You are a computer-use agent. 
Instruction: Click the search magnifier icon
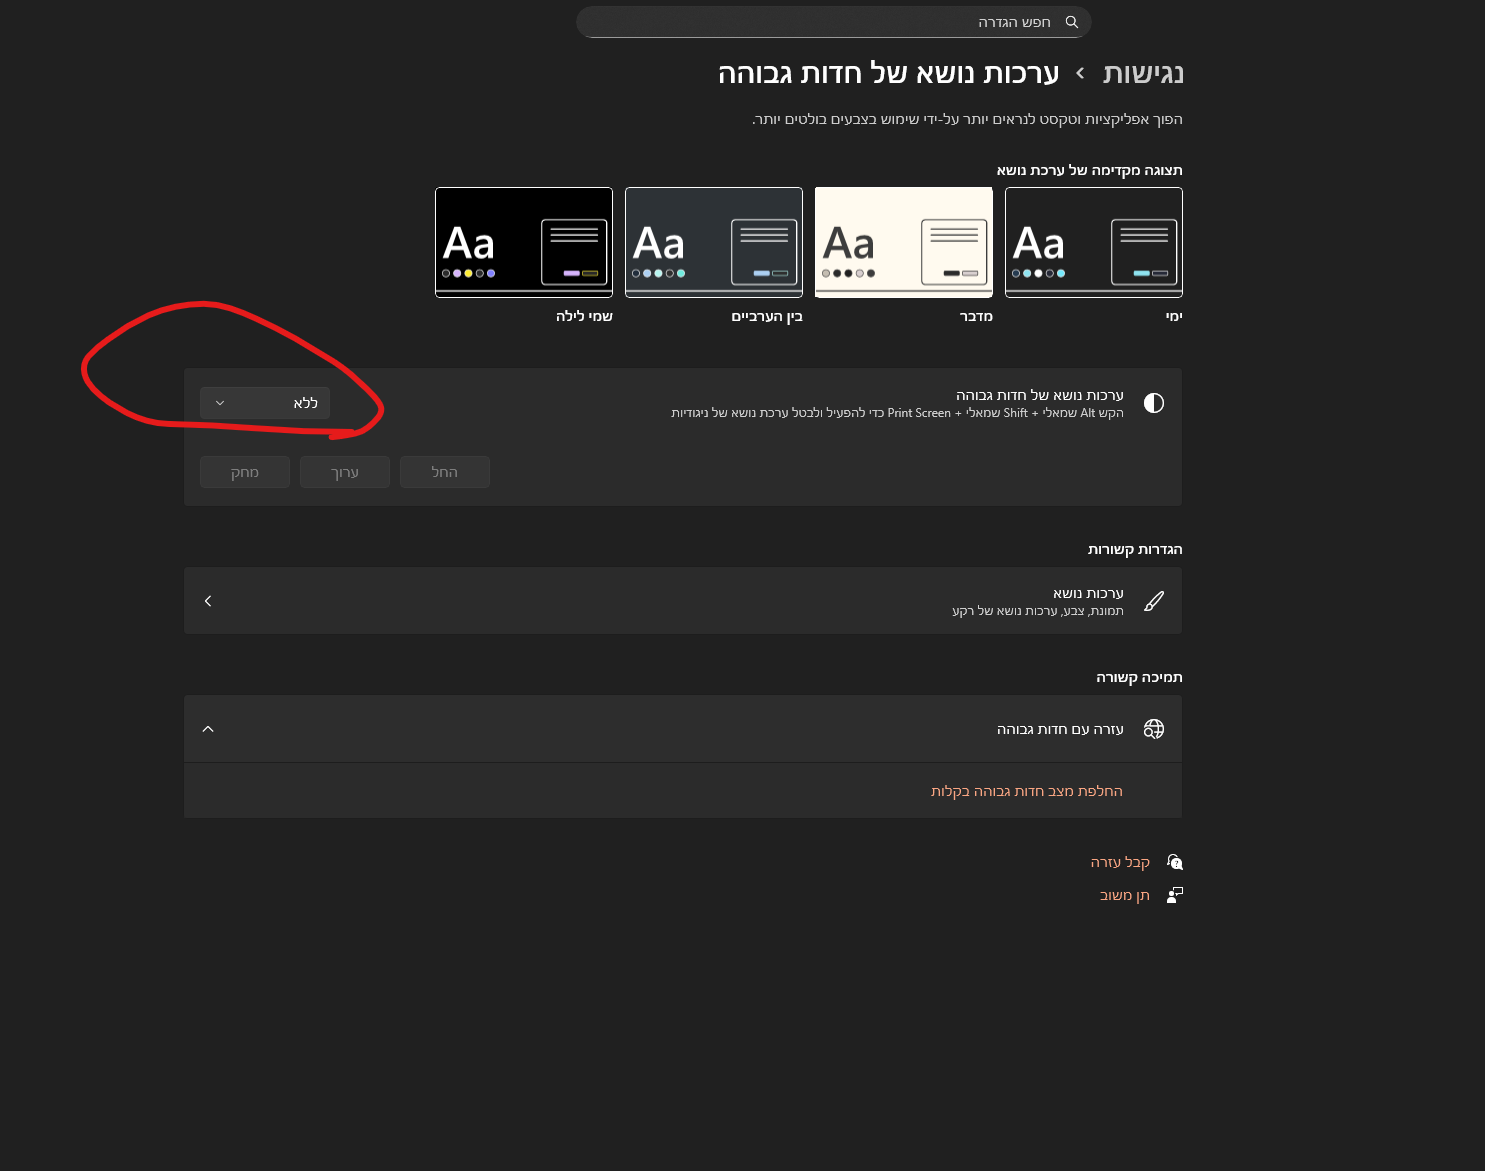point(1071,22)
